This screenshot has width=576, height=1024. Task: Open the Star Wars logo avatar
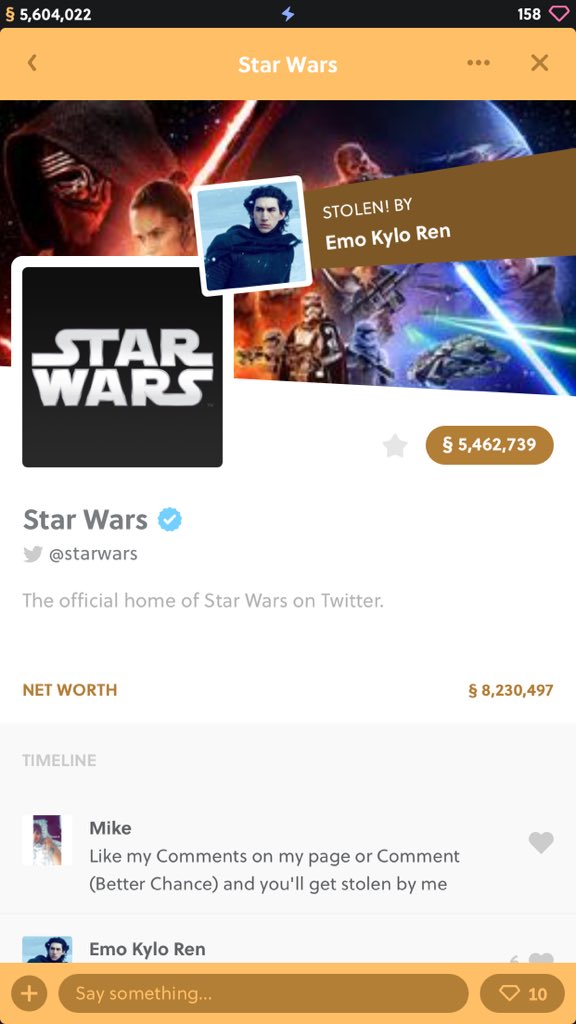point(122,367)
